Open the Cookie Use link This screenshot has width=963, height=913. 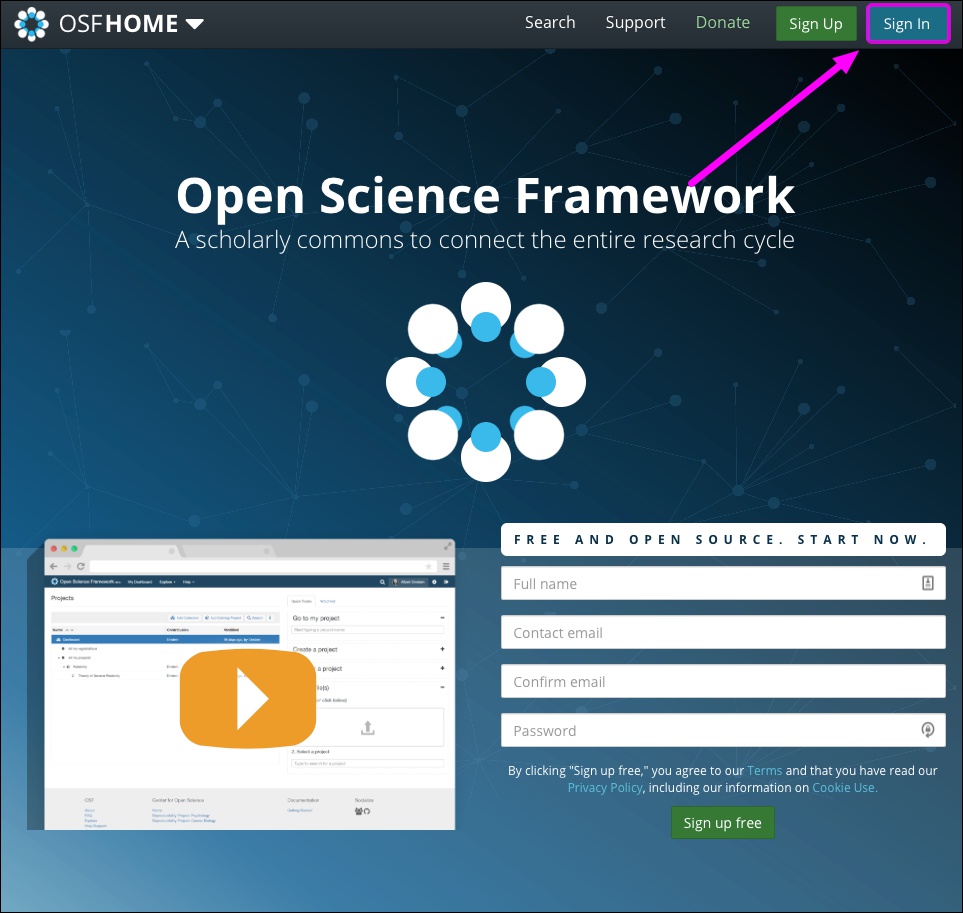844,788
